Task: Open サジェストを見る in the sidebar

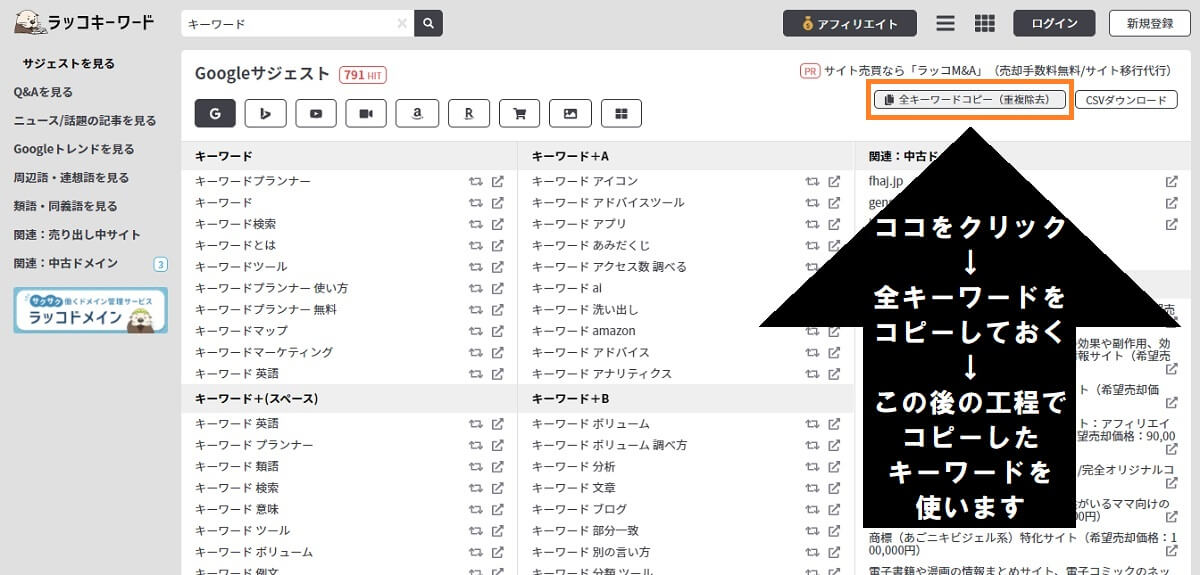Action: (x=69, y=63)
